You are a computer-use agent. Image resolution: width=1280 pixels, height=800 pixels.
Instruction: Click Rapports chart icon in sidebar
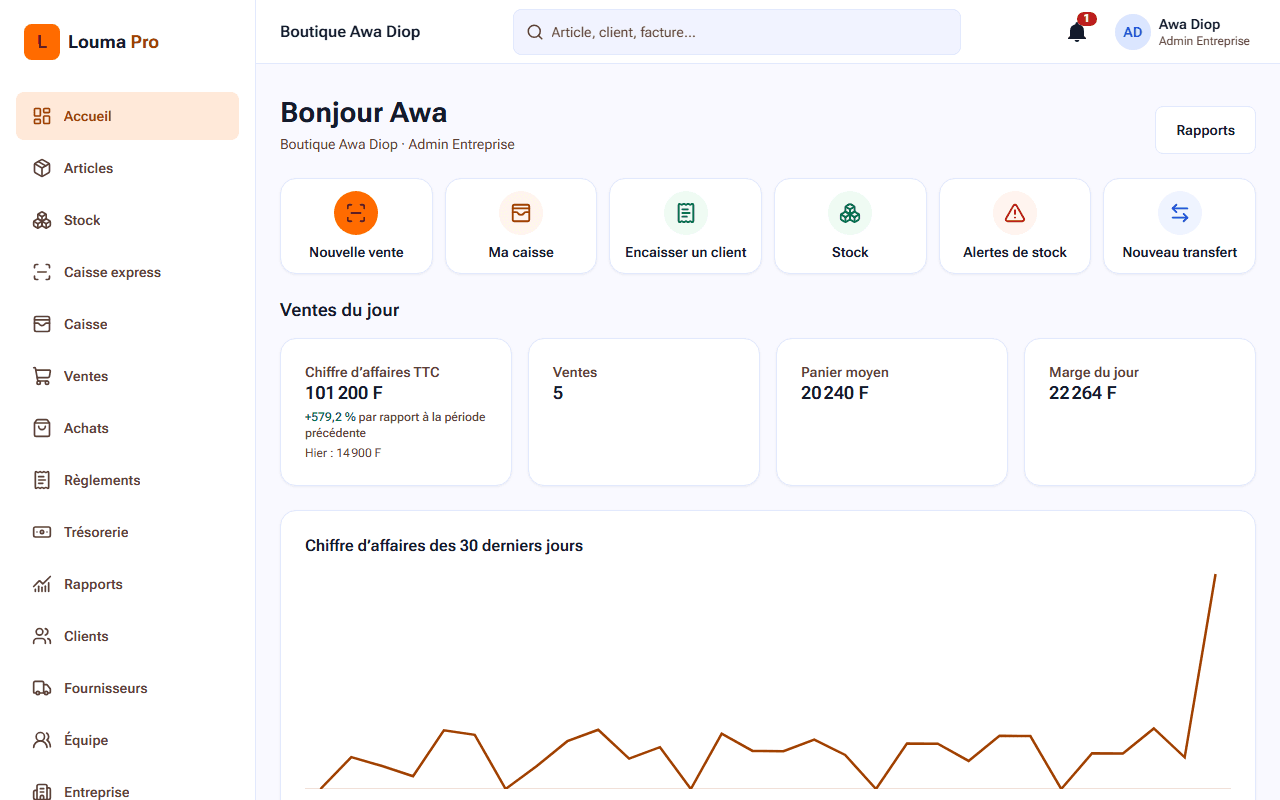point(42,584)
